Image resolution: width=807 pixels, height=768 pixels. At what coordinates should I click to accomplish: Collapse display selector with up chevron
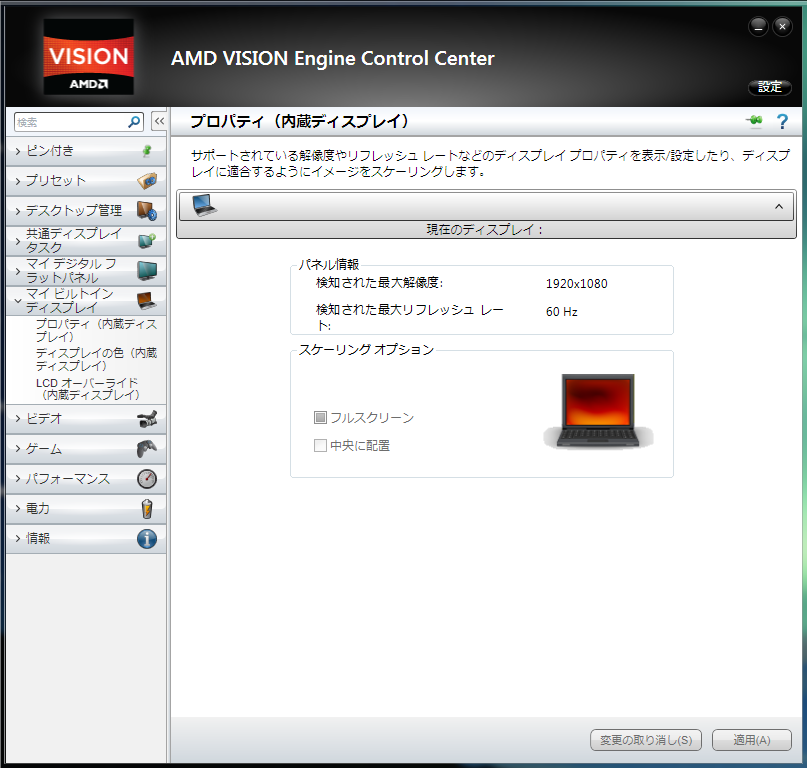coord(779,206)
